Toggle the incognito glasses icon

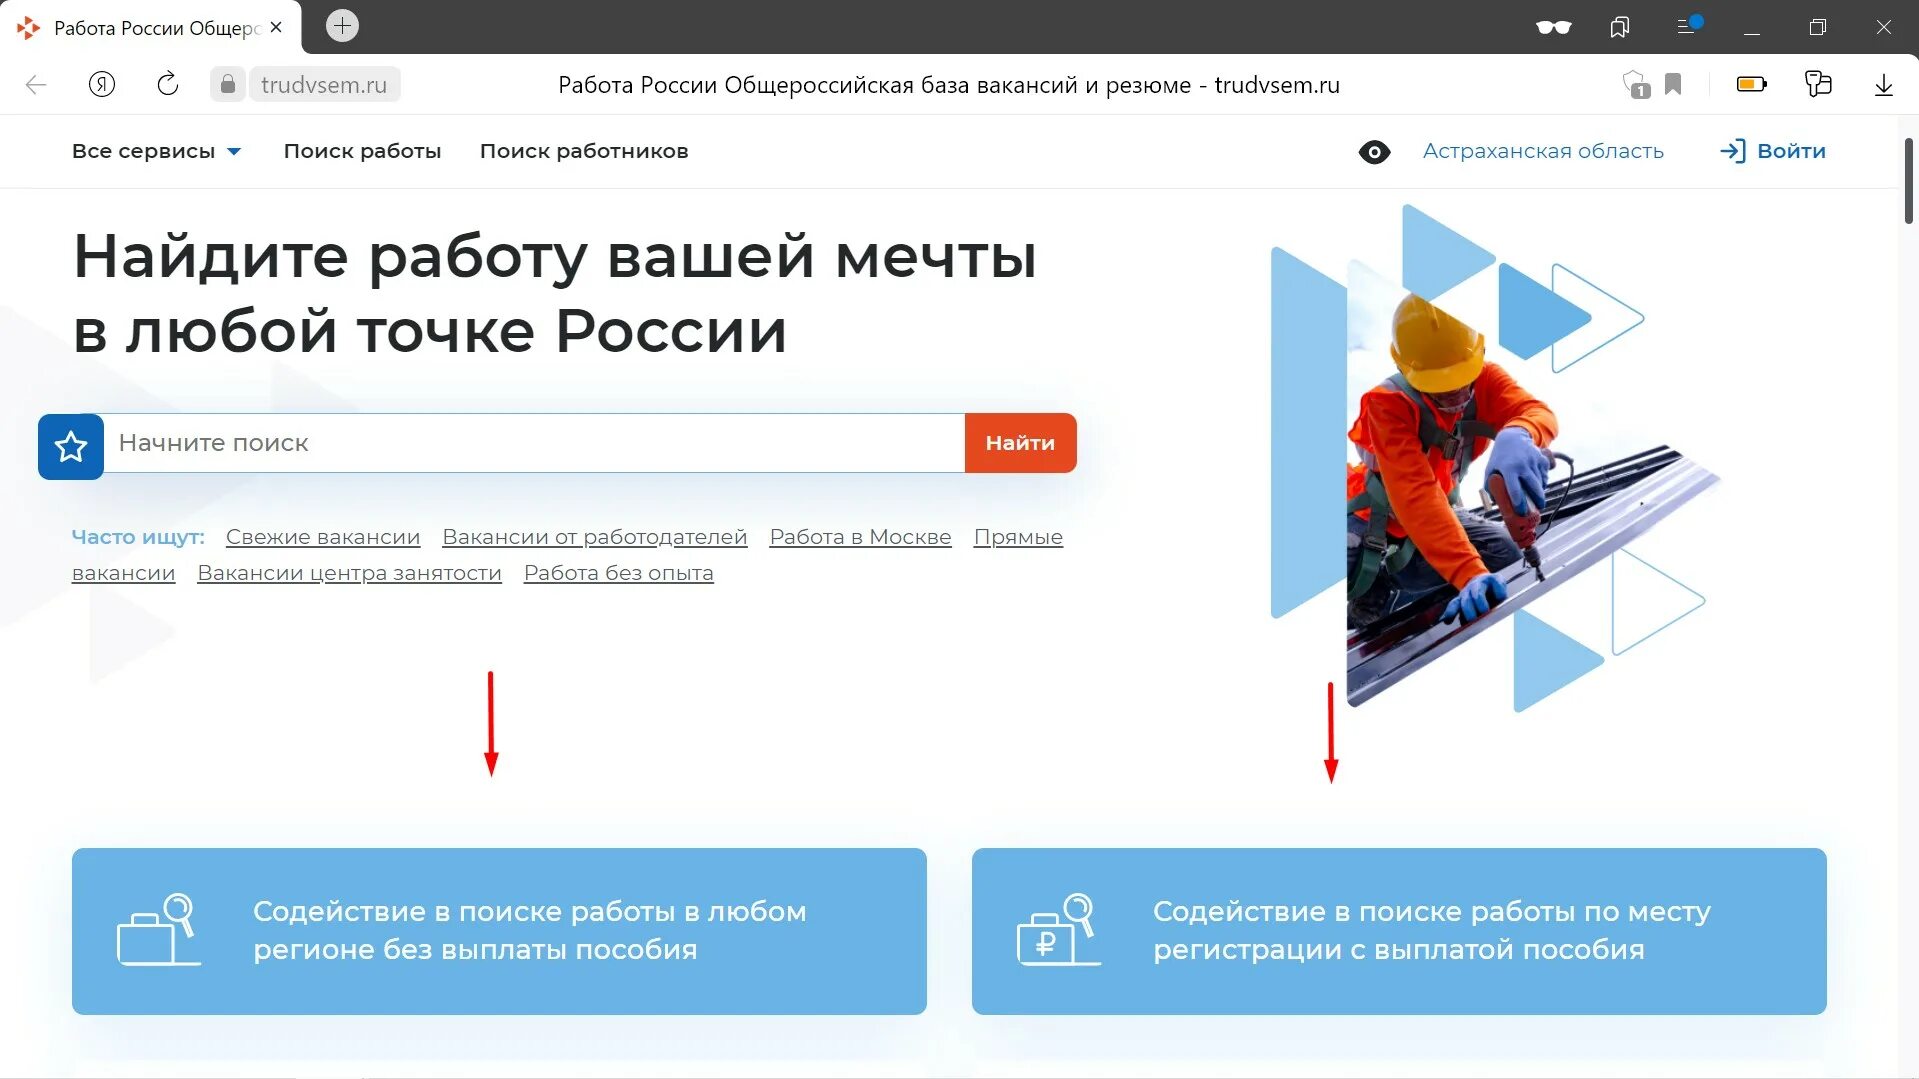(x=1554, y=27)
